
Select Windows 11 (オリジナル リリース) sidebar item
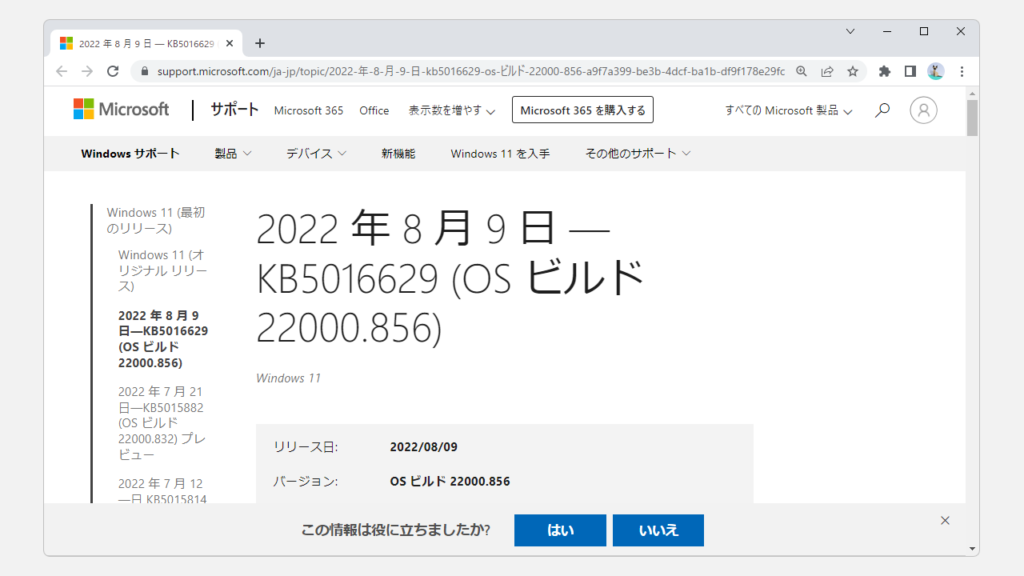[162, 270]
